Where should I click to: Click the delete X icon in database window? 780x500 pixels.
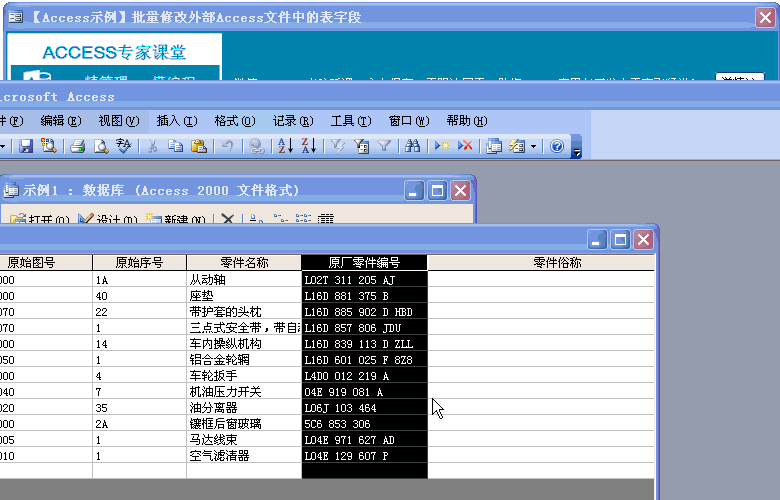[x=227, y=219]
